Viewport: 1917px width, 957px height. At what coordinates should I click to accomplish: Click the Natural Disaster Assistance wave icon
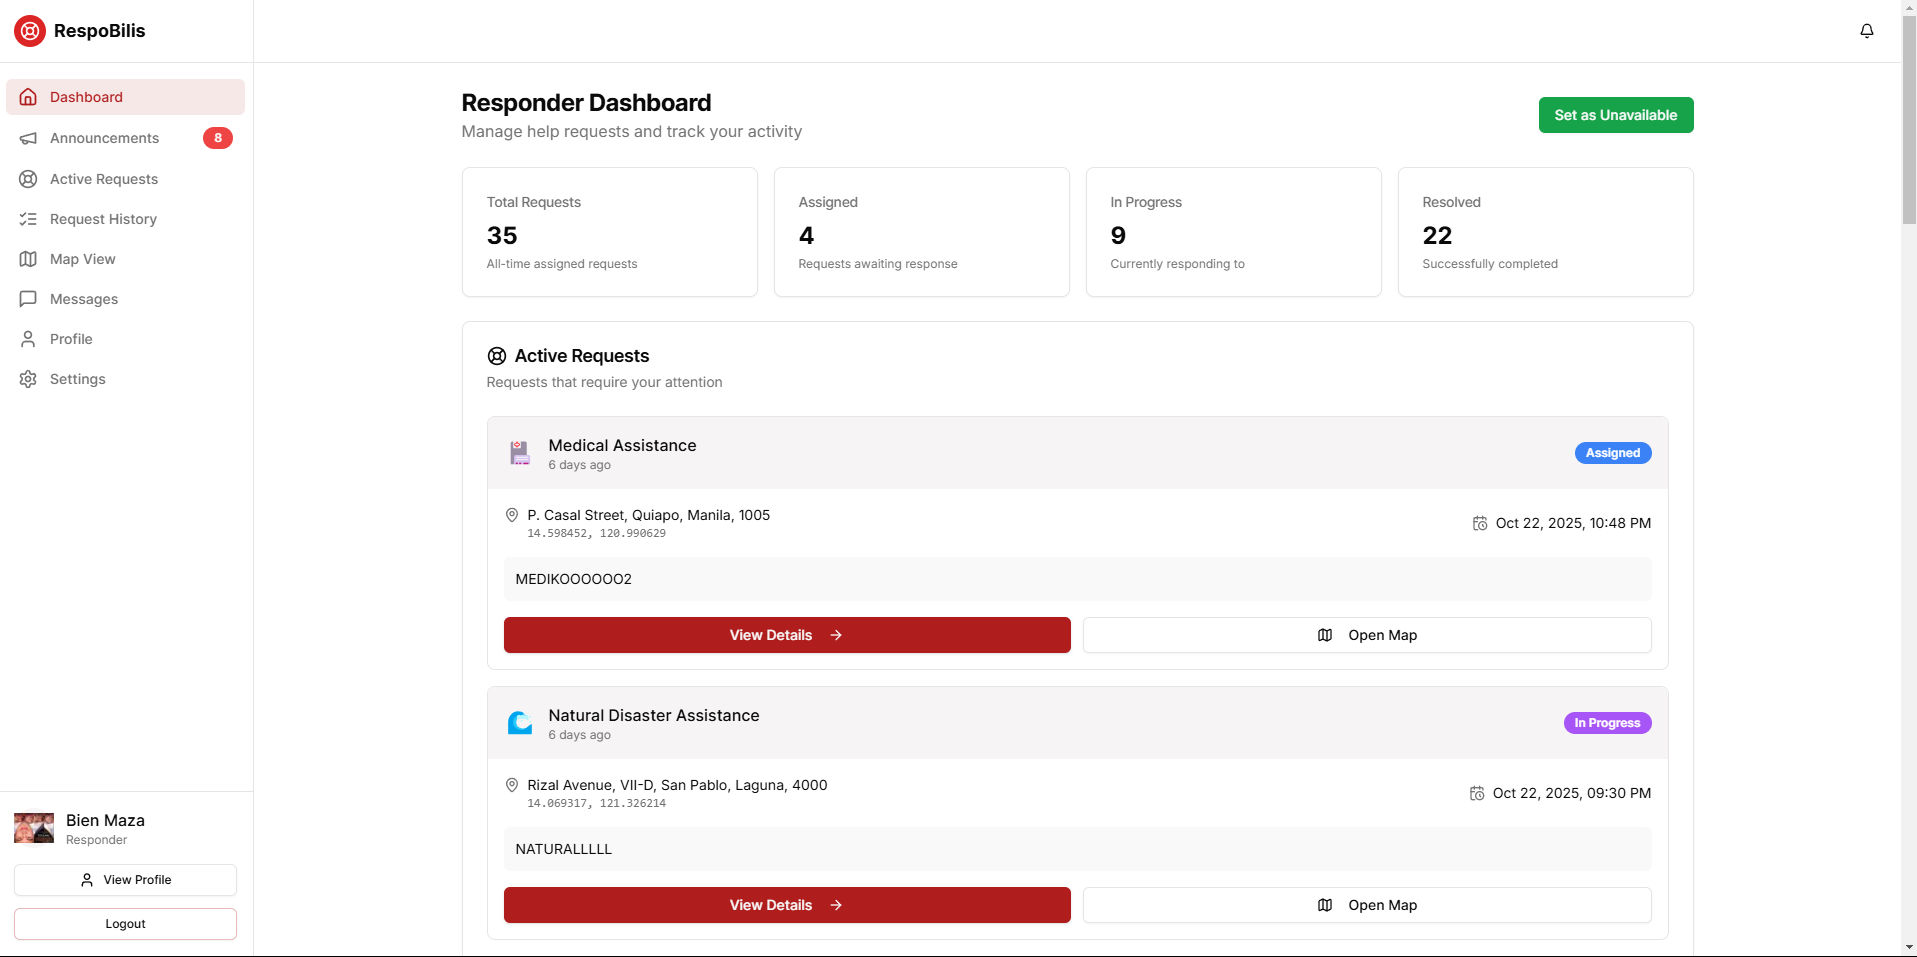520,723
